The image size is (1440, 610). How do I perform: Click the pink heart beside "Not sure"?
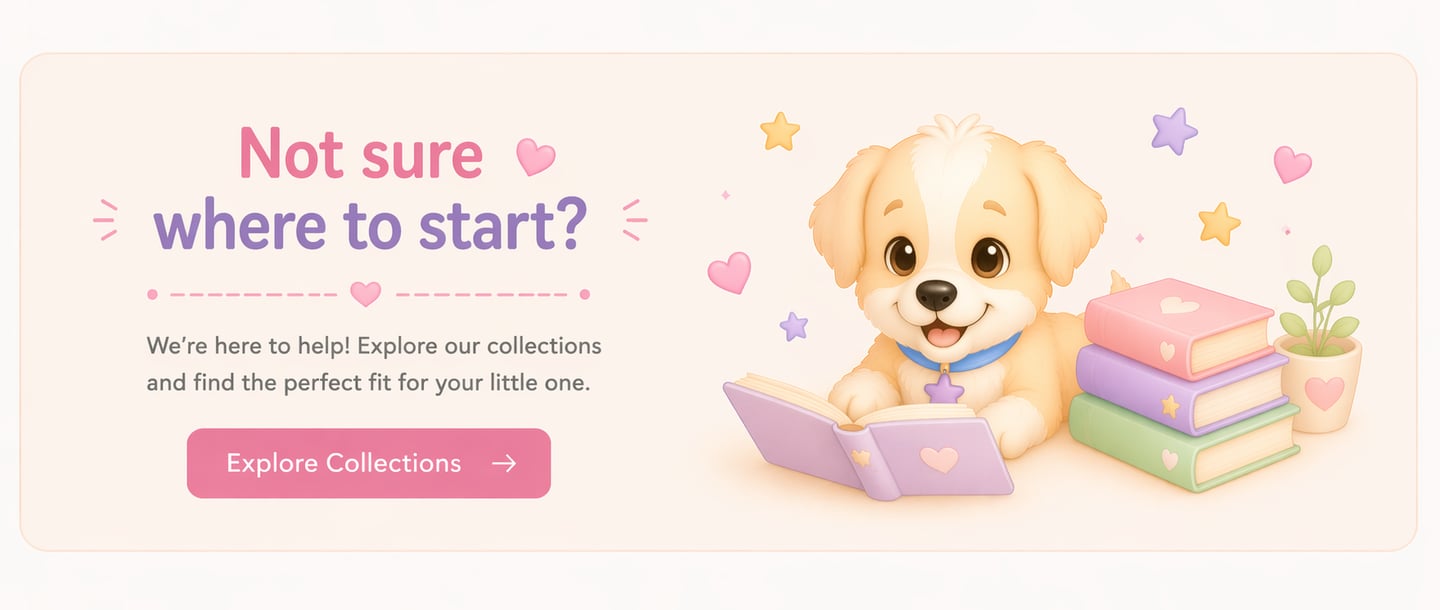tap(535, 157)
